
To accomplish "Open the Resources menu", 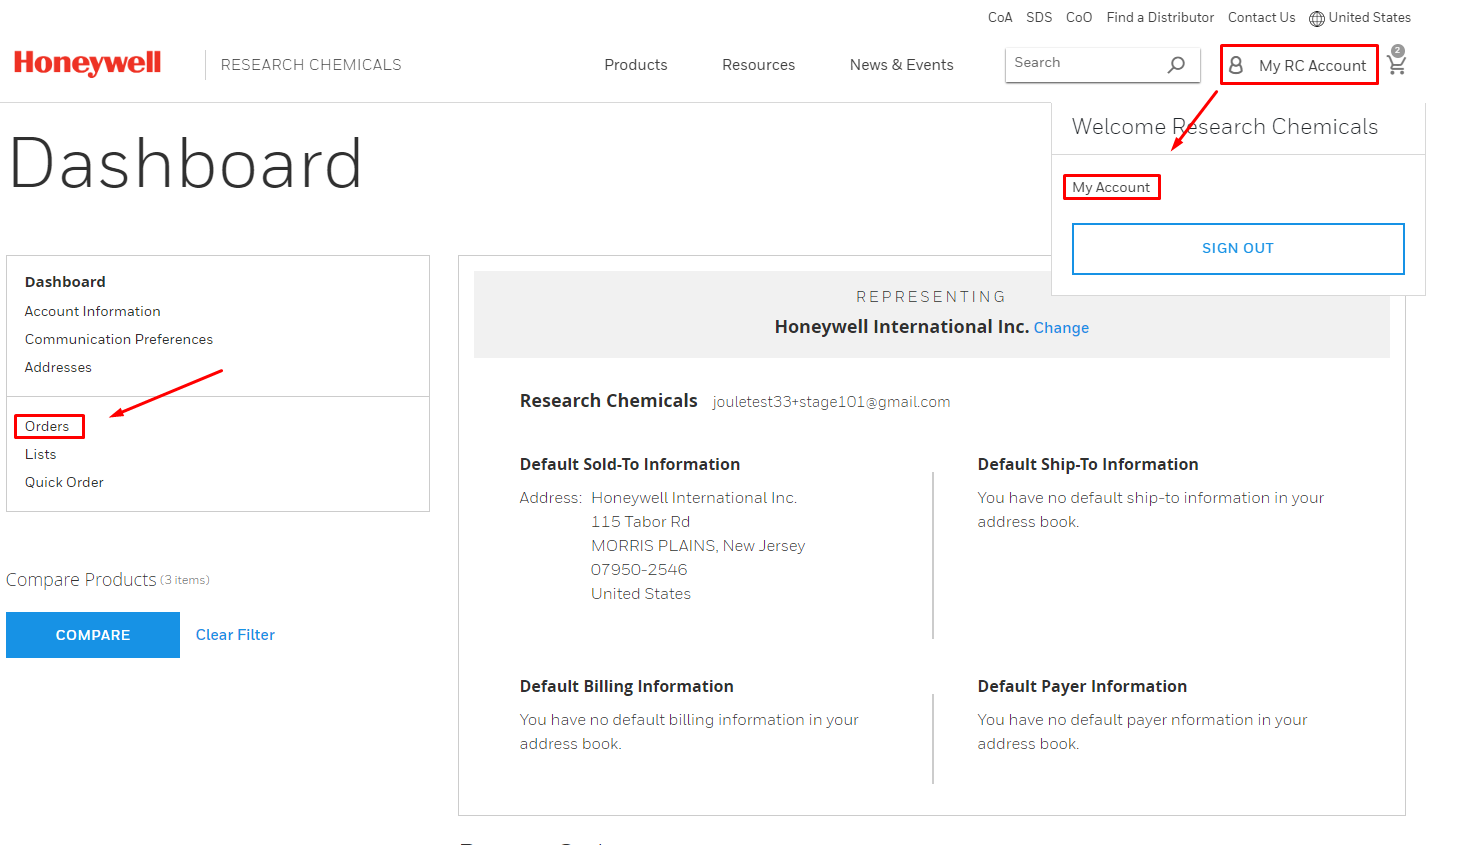I will [758, 65].
